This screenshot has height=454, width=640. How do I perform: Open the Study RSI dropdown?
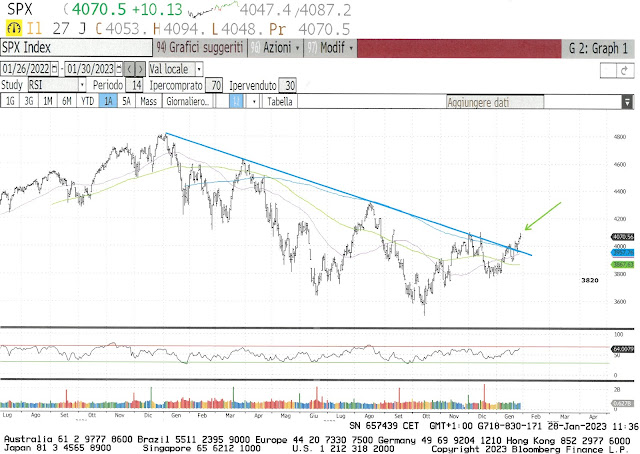coord(57,85)
